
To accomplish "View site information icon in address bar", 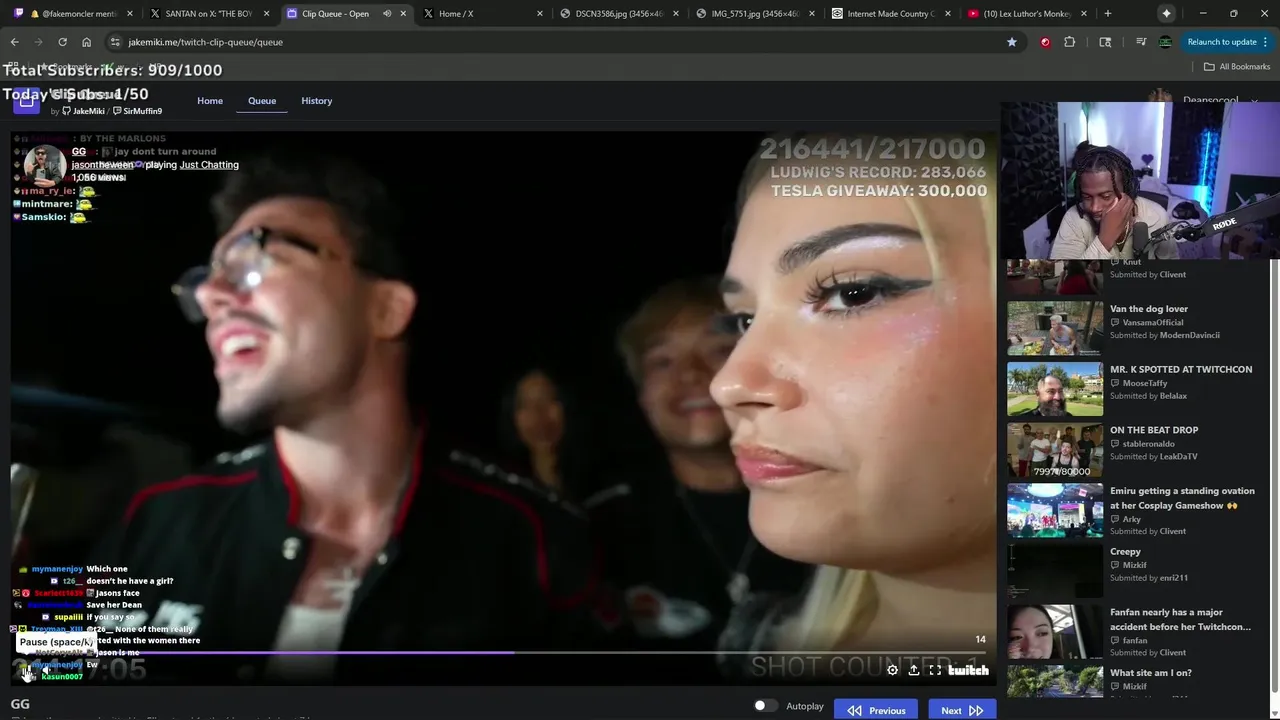I will [x=115, y=42].
